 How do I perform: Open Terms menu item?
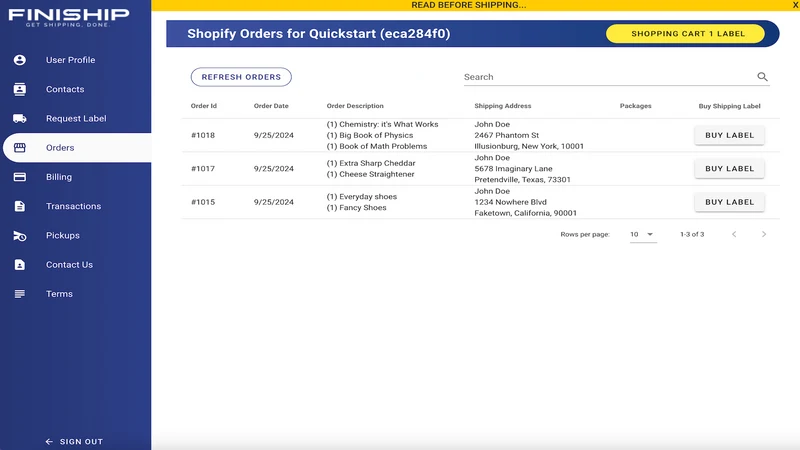[x=77, y=294]
